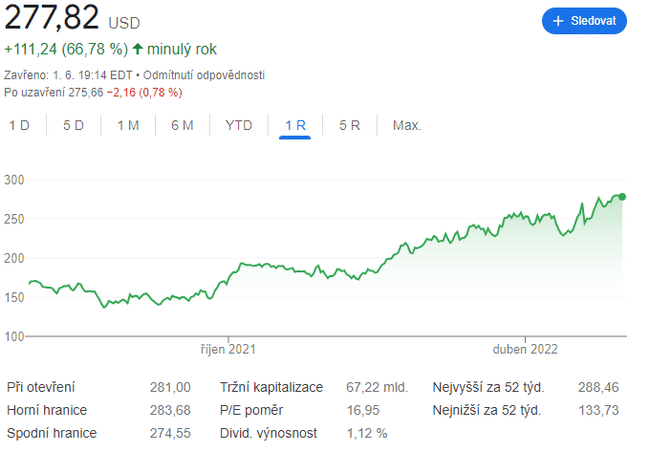
Task: Click the říjen 2021 axis label
Action: [227, 350]
